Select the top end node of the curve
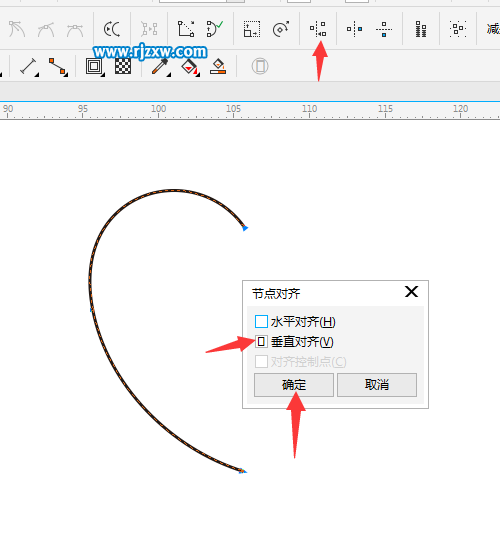The image size is (500, 548). point(245,228)
